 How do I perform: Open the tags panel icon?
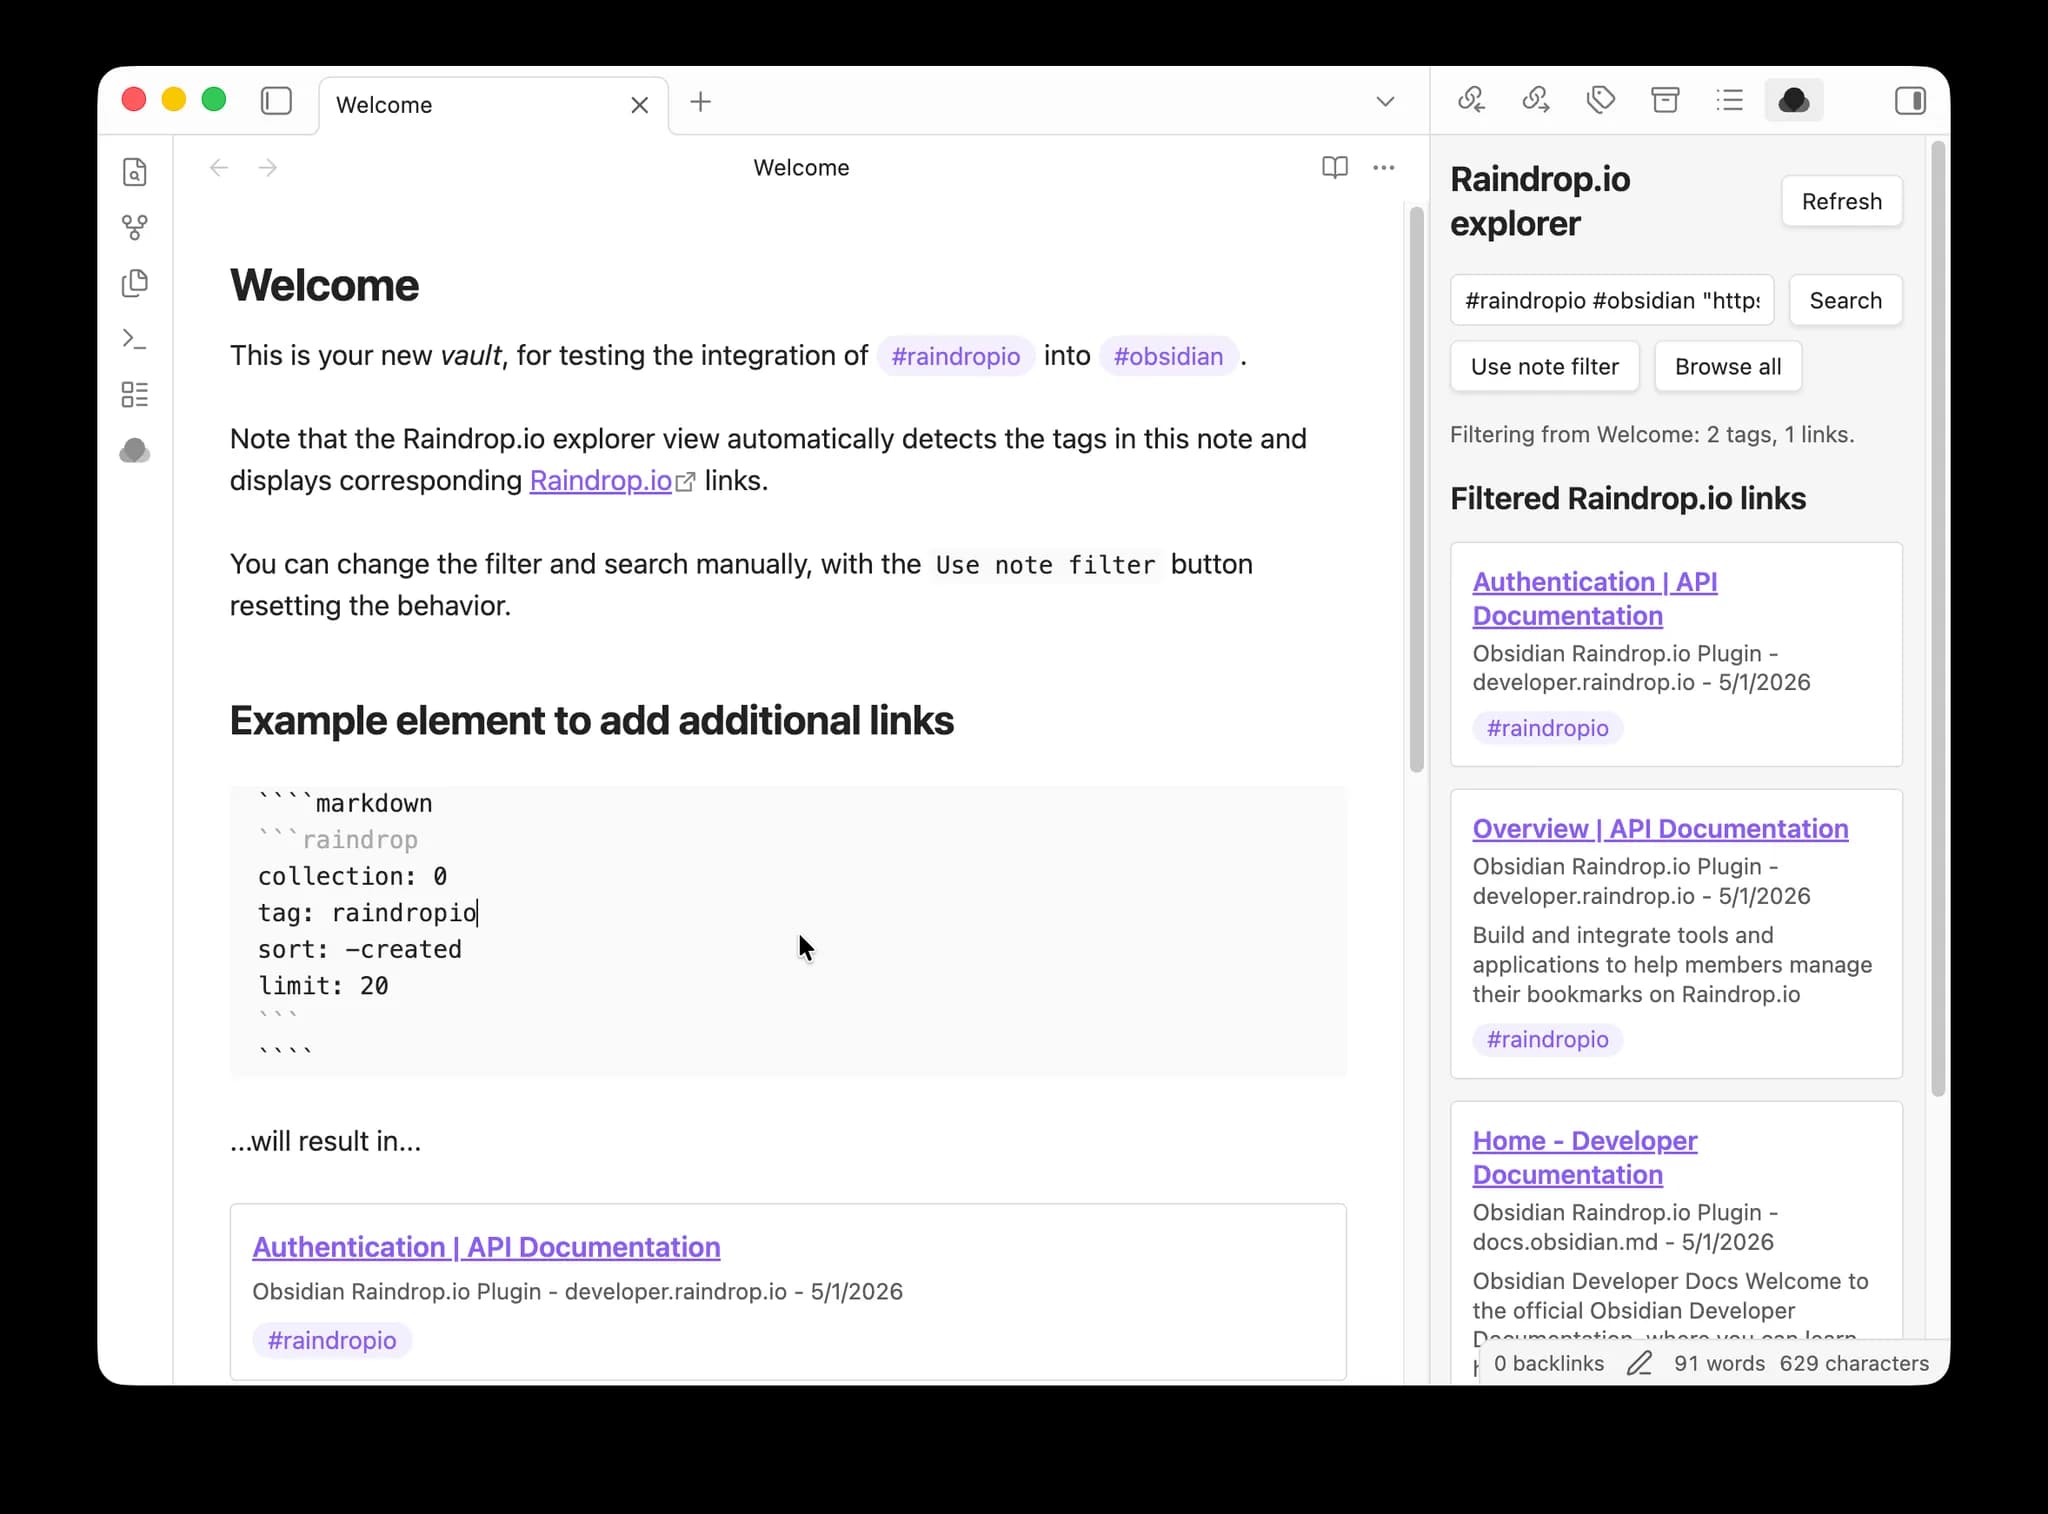click(x=1600, y=100)
